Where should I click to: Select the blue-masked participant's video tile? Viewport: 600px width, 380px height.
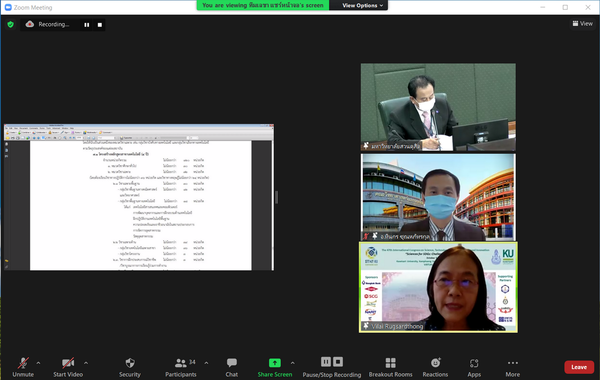point(438,197)
